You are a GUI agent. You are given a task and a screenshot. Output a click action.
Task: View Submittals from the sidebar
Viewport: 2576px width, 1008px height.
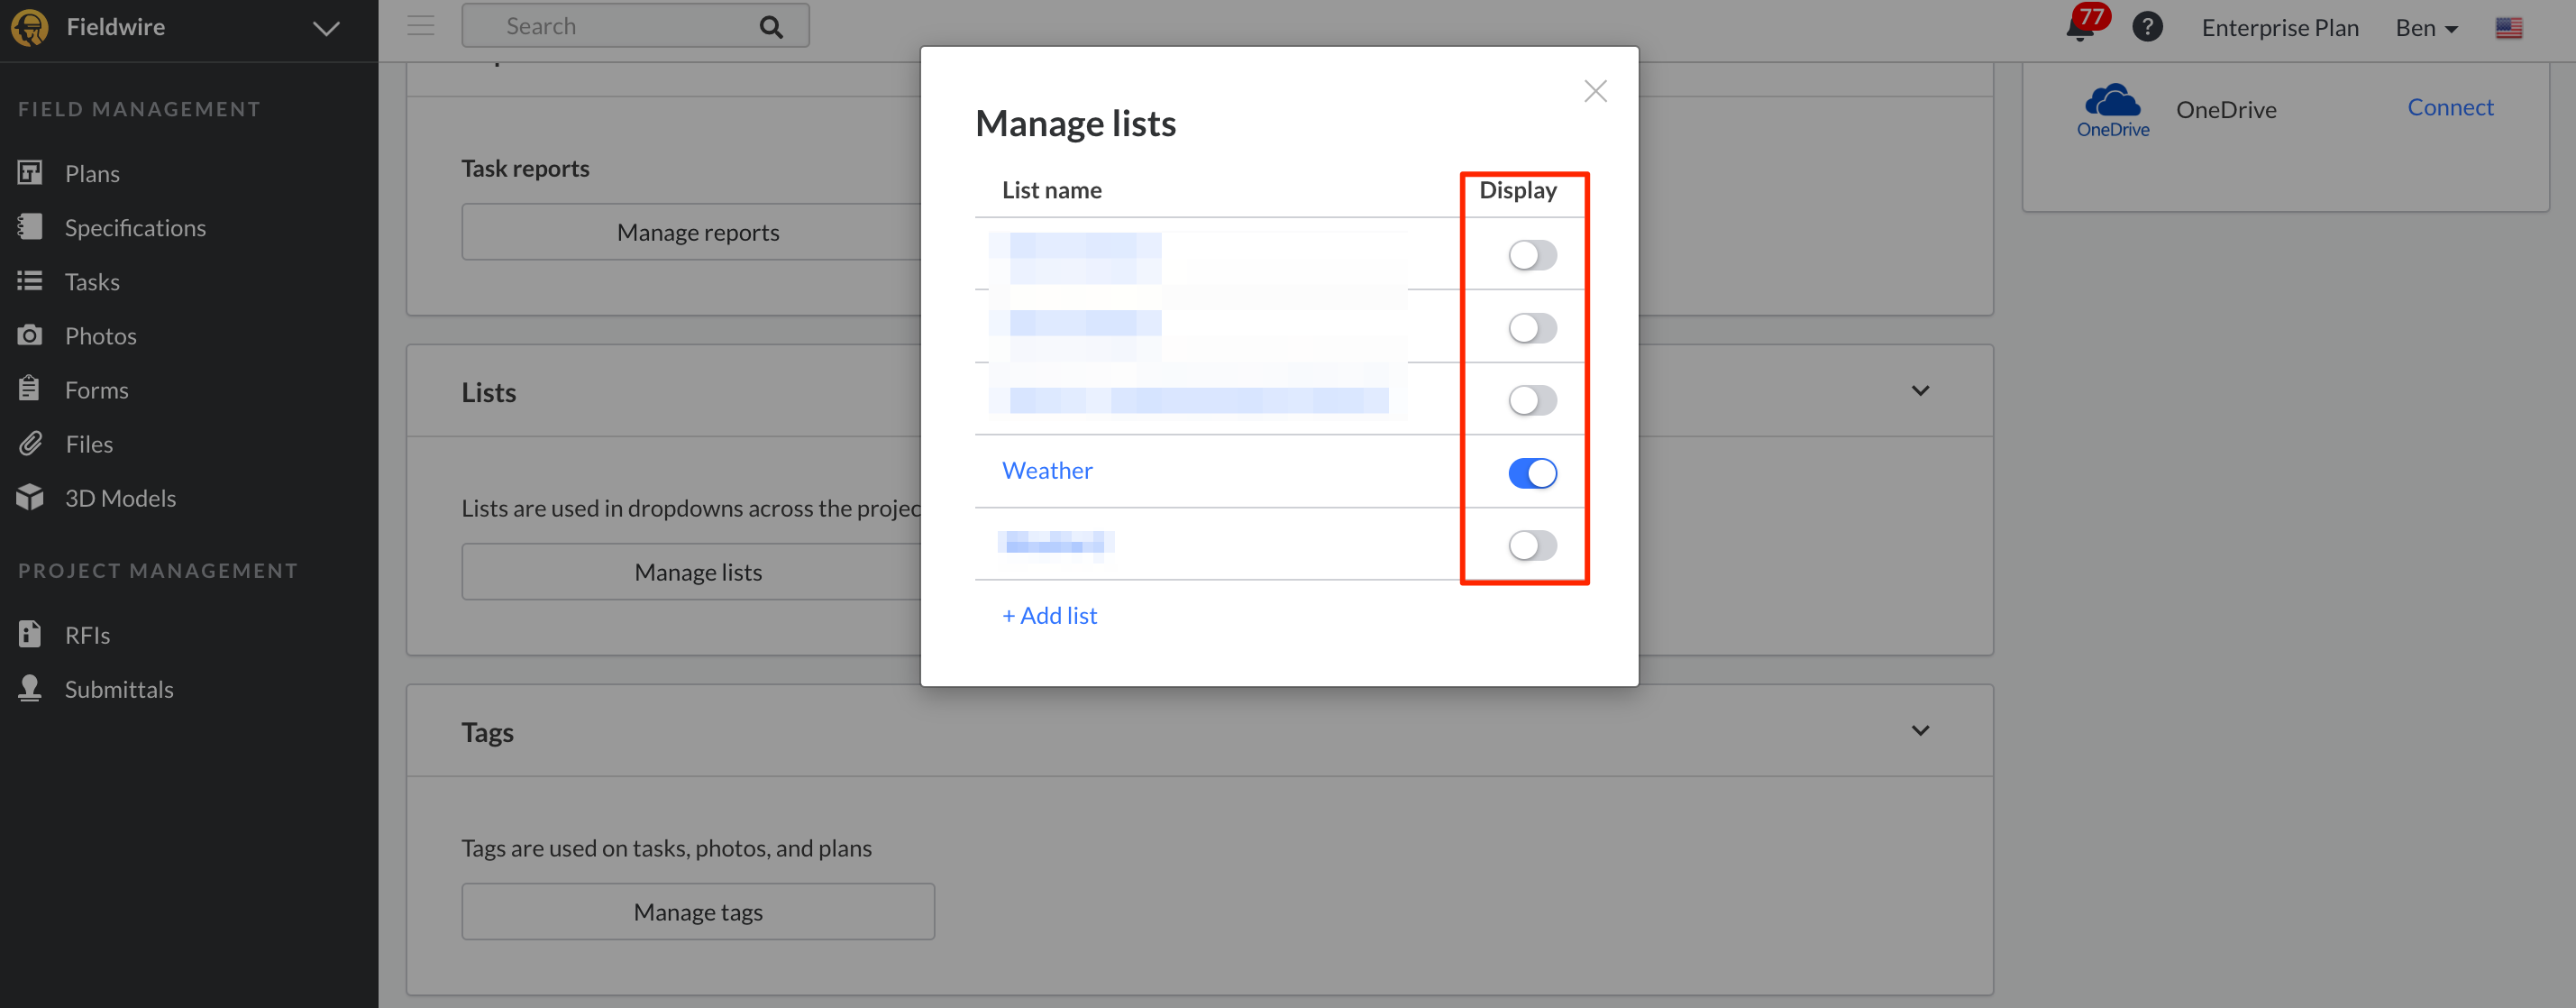(118, 688)
